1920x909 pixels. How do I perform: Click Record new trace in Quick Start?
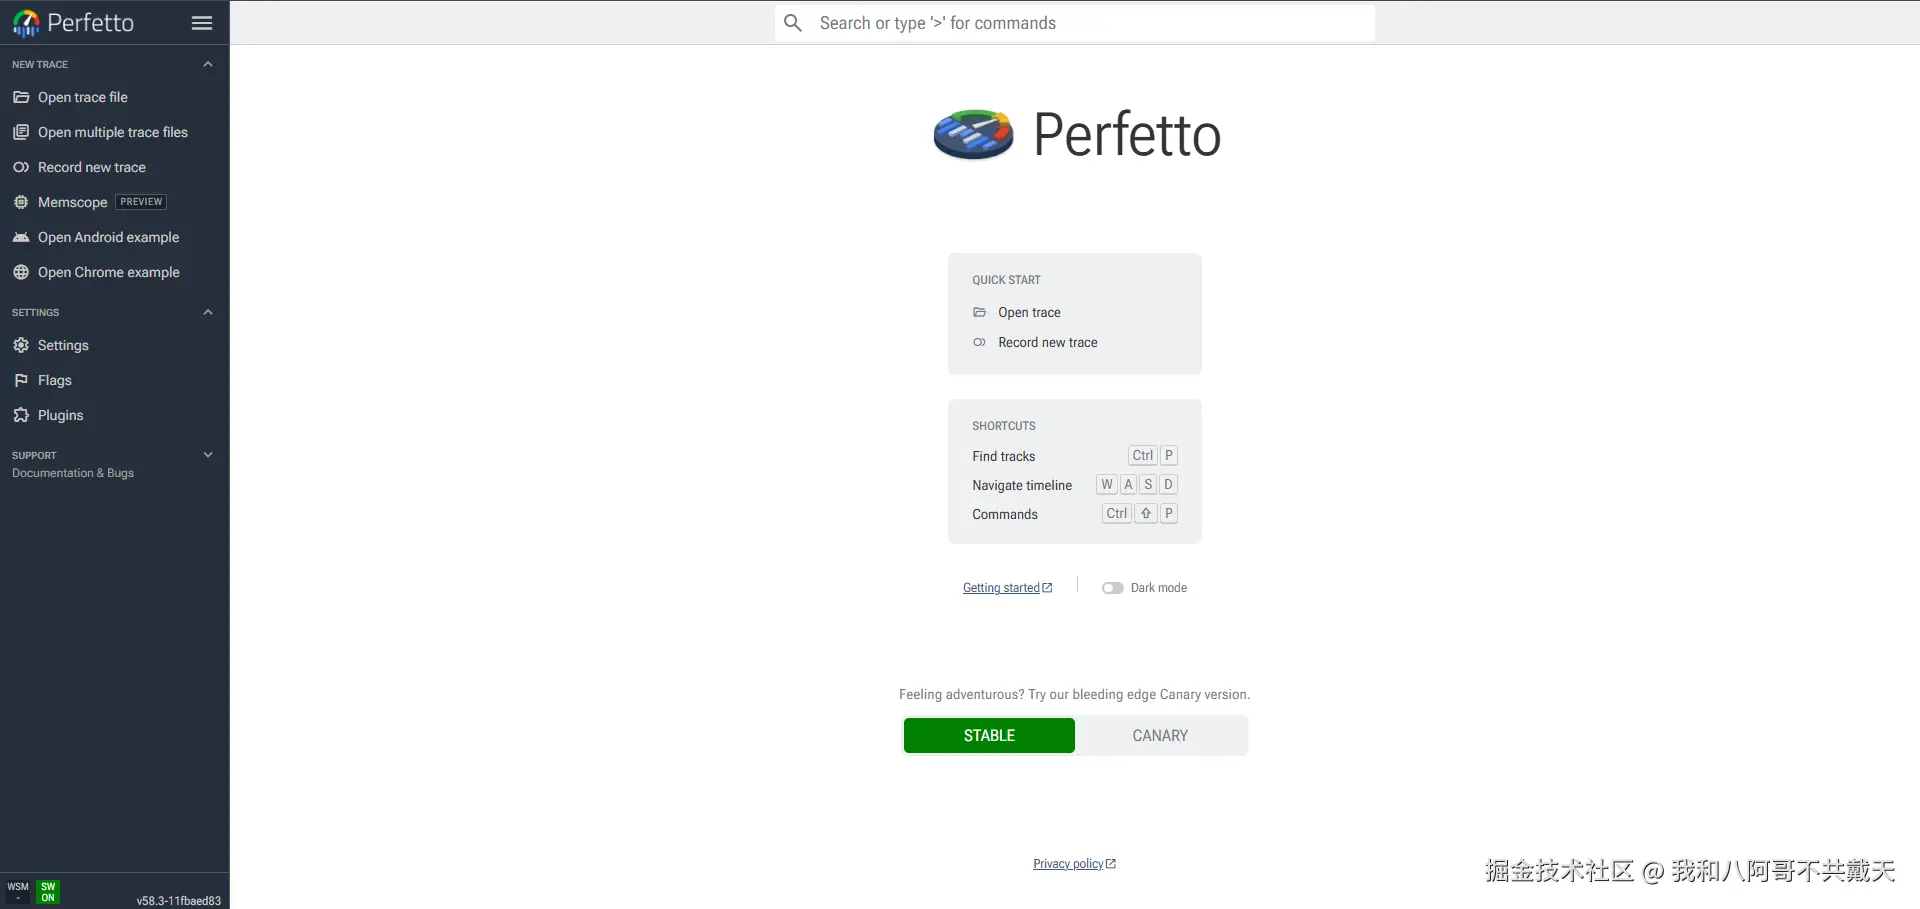tap(1047, 343)
